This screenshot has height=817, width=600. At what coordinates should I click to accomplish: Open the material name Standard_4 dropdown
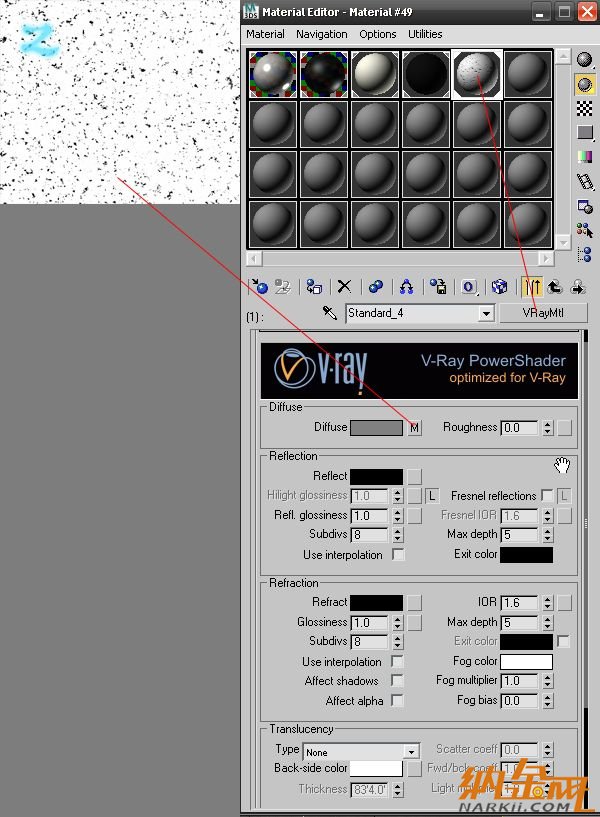tap(486, 313)
